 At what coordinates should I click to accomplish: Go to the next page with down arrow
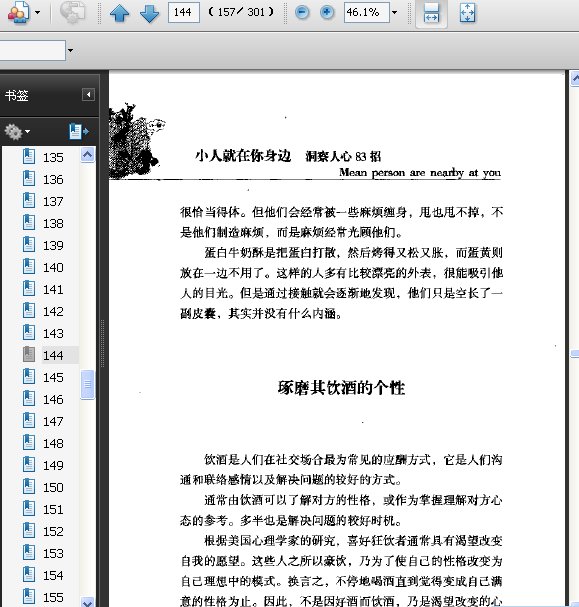click(149, 13)
